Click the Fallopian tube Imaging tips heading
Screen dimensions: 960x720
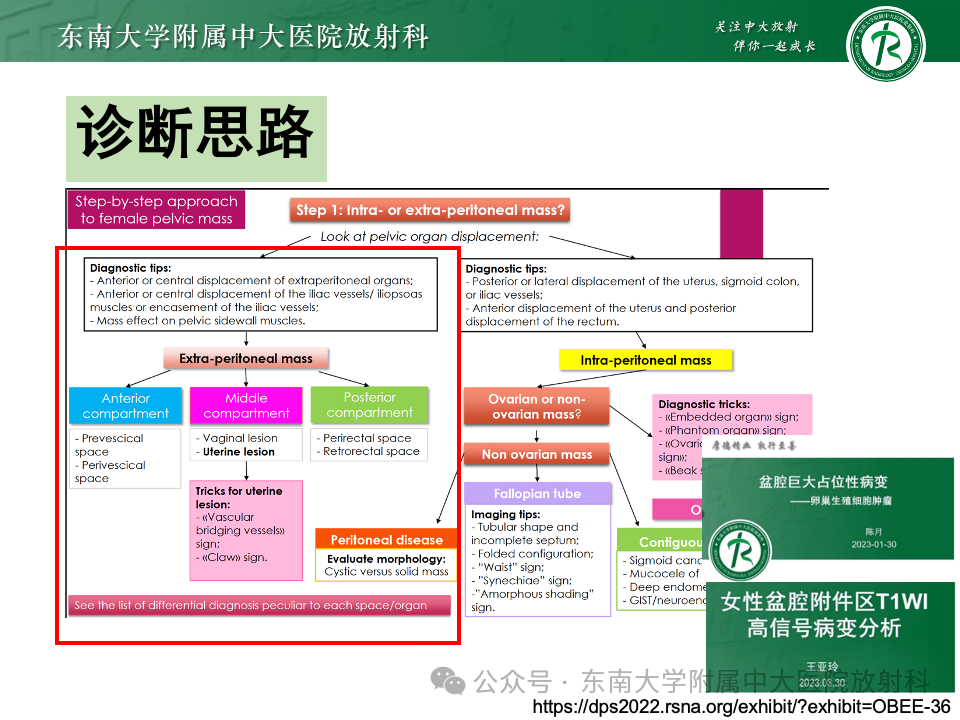pos(506,514)
